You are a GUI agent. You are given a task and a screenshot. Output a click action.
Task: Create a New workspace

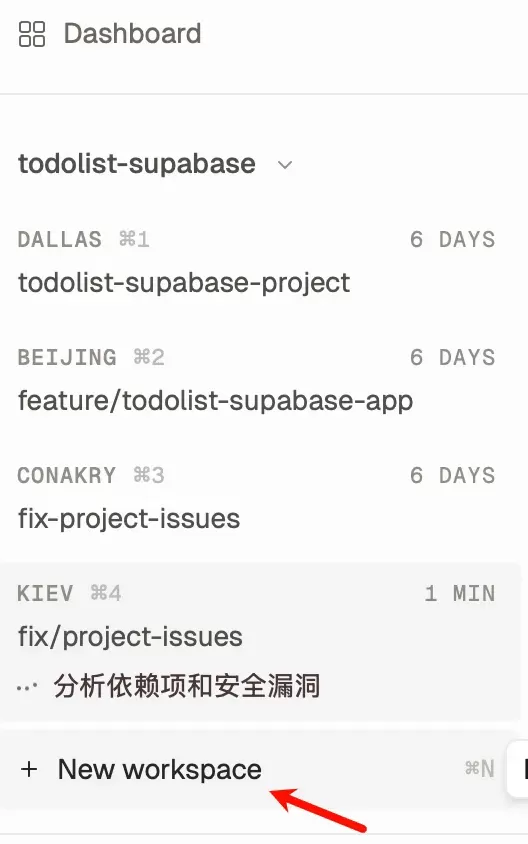159,769
